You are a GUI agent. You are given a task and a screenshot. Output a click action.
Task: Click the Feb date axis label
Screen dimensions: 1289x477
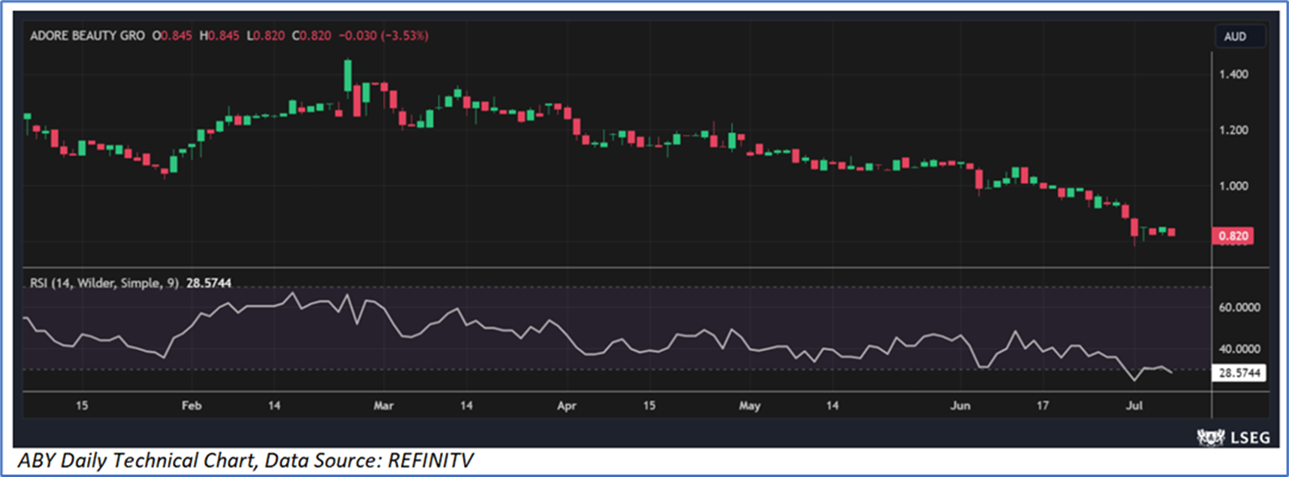click(x=192, y=406)
